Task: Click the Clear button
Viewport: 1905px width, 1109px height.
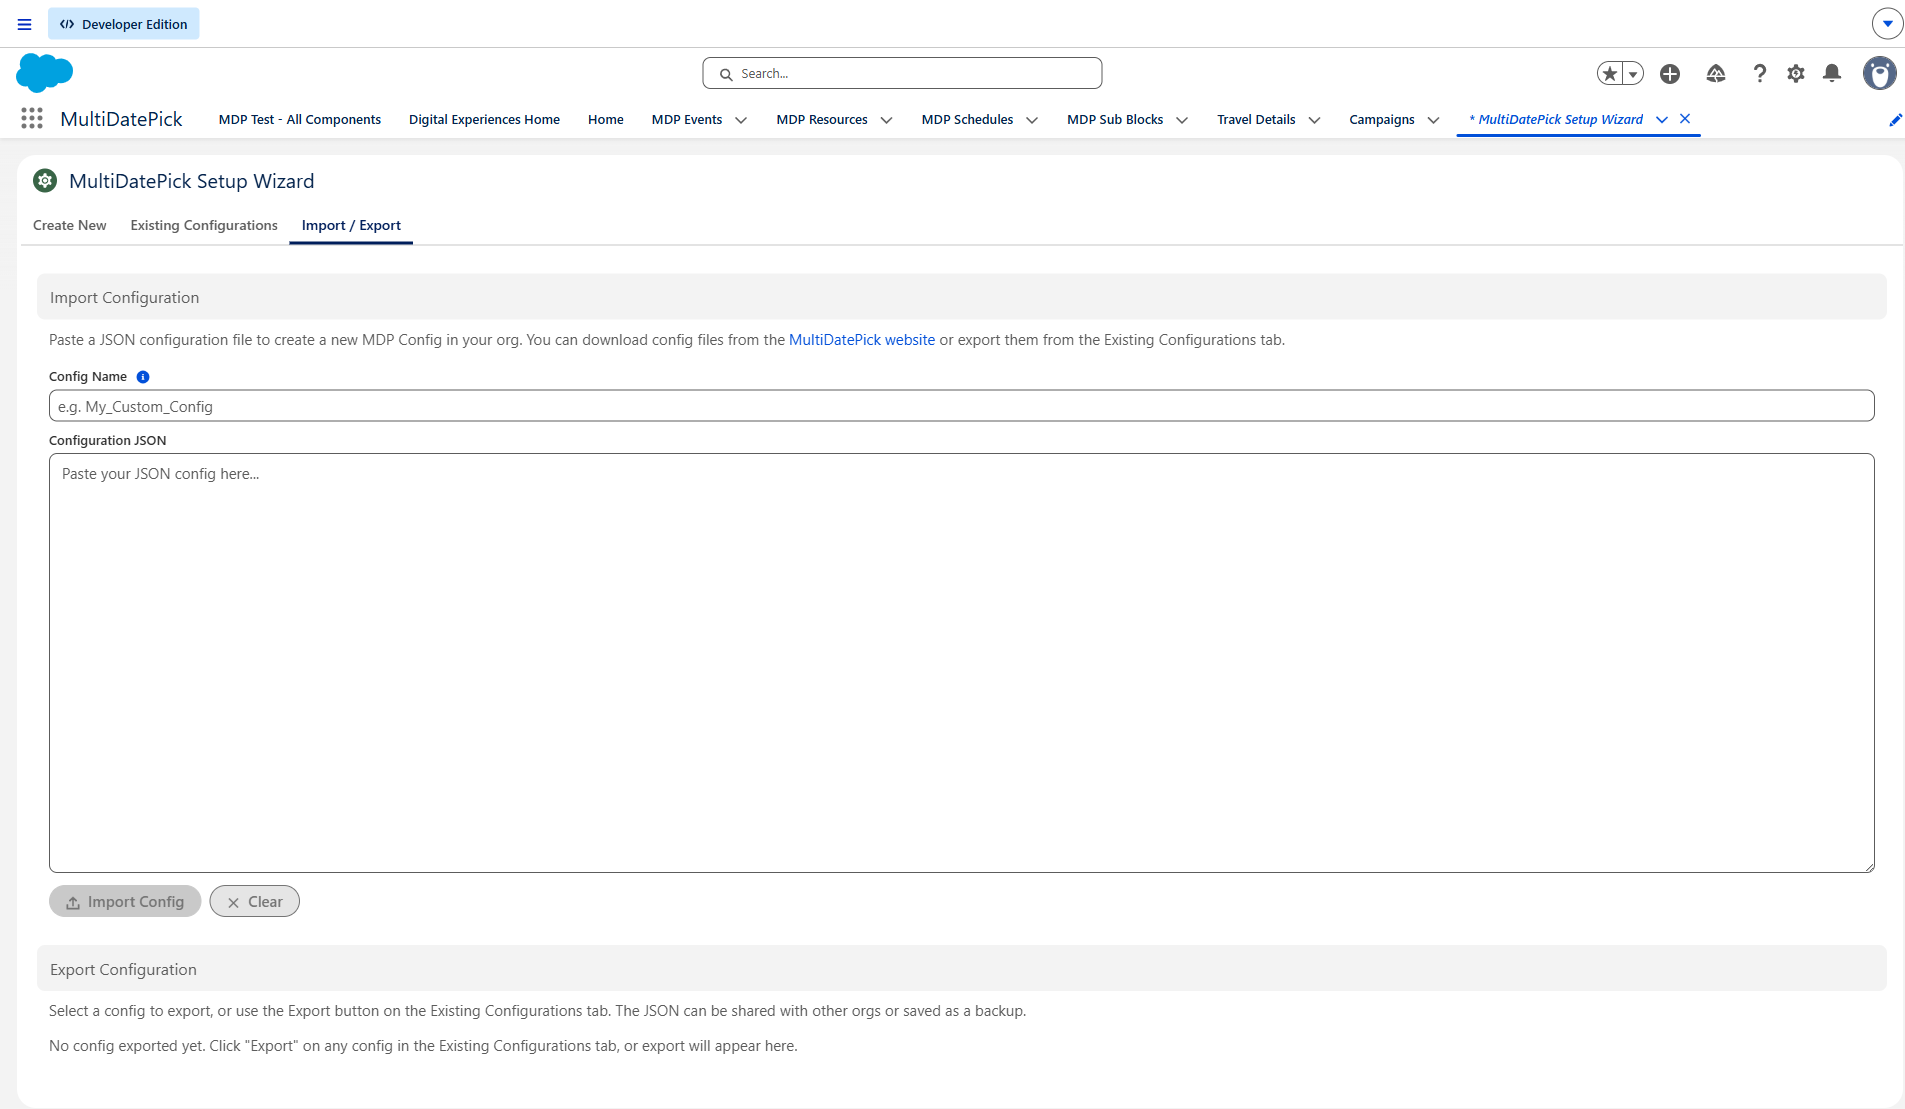Action: (254, 901)
